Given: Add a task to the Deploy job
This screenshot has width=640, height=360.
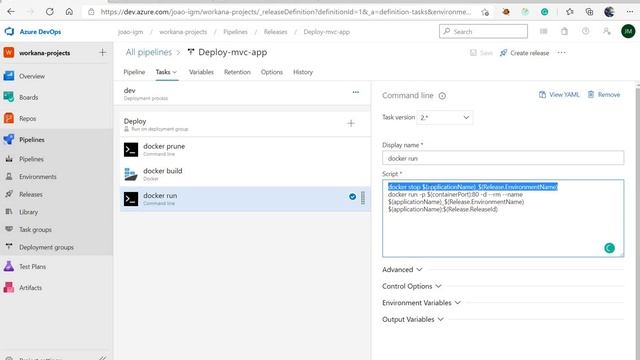Looking at the screenshot, I should click(x=351, y=123).
